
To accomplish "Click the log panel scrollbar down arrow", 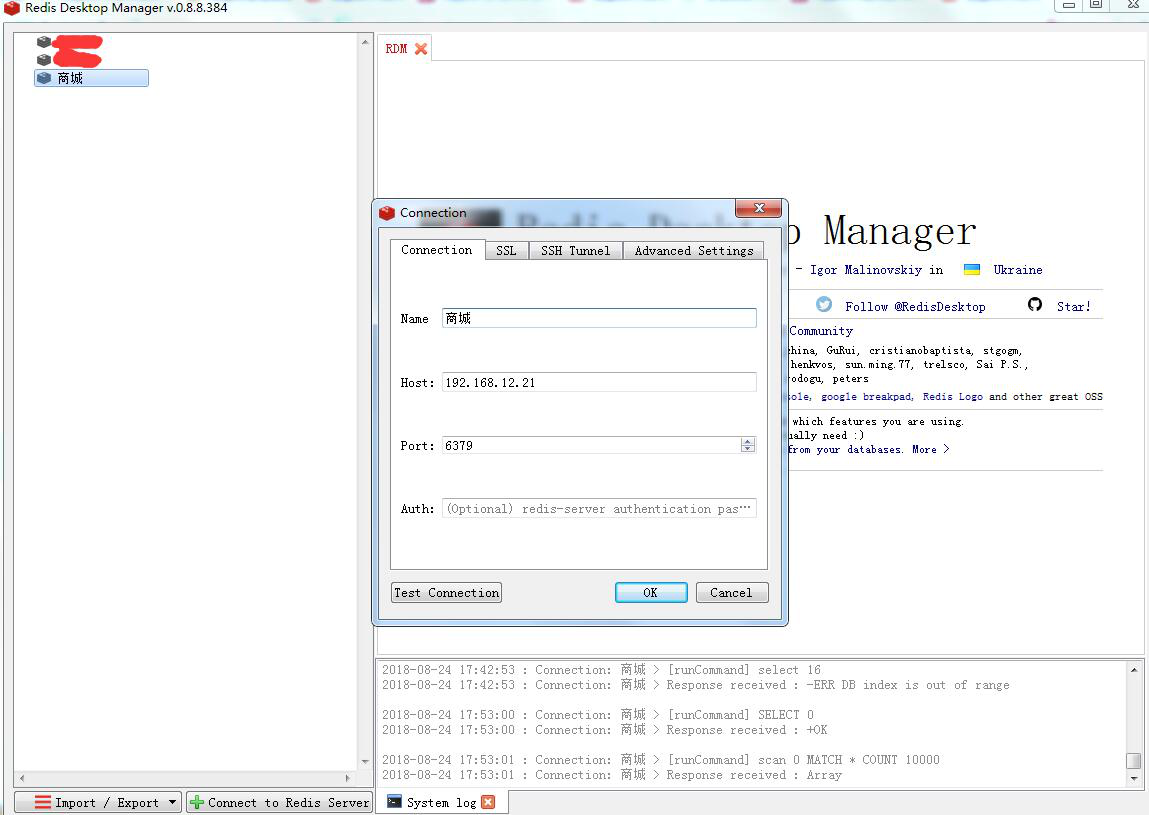I will pos(1134,778).
